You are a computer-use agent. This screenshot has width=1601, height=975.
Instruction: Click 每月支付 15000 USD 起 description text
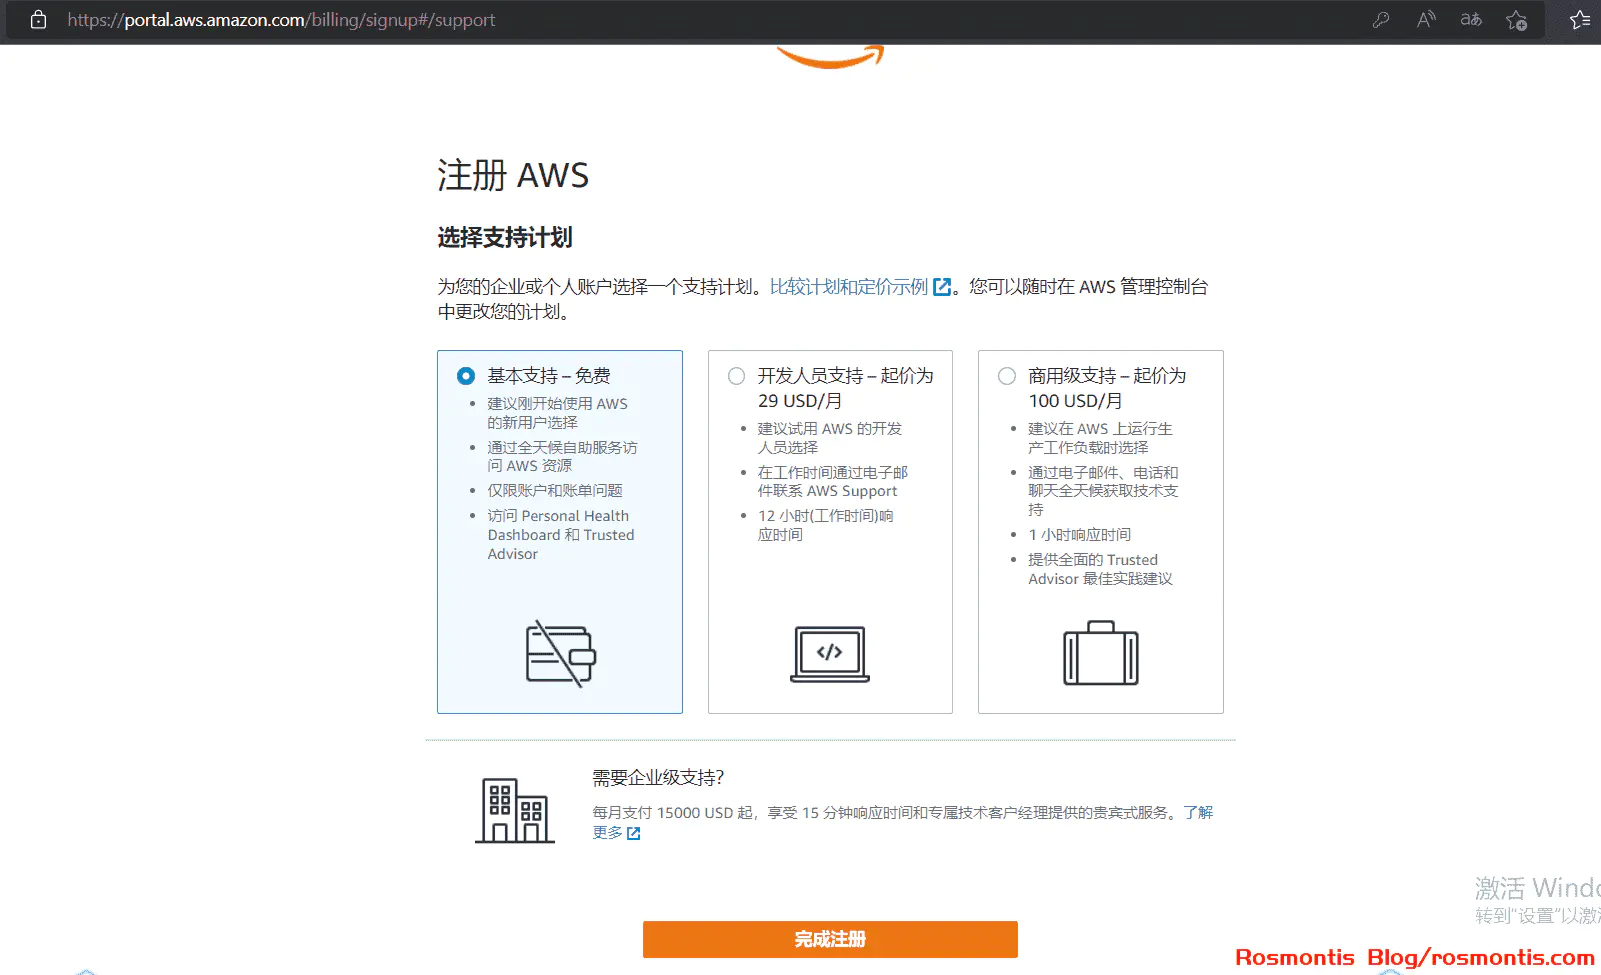[885, 813]
